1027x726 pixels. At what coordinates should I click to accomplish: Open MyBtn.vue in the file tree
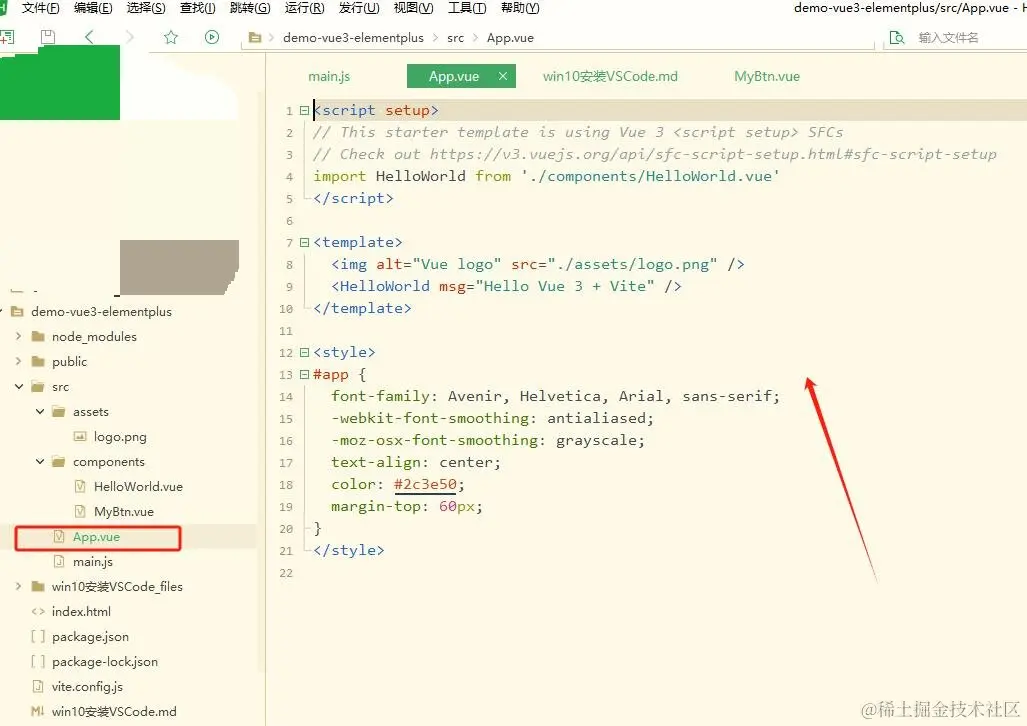[x=124, y=512]
